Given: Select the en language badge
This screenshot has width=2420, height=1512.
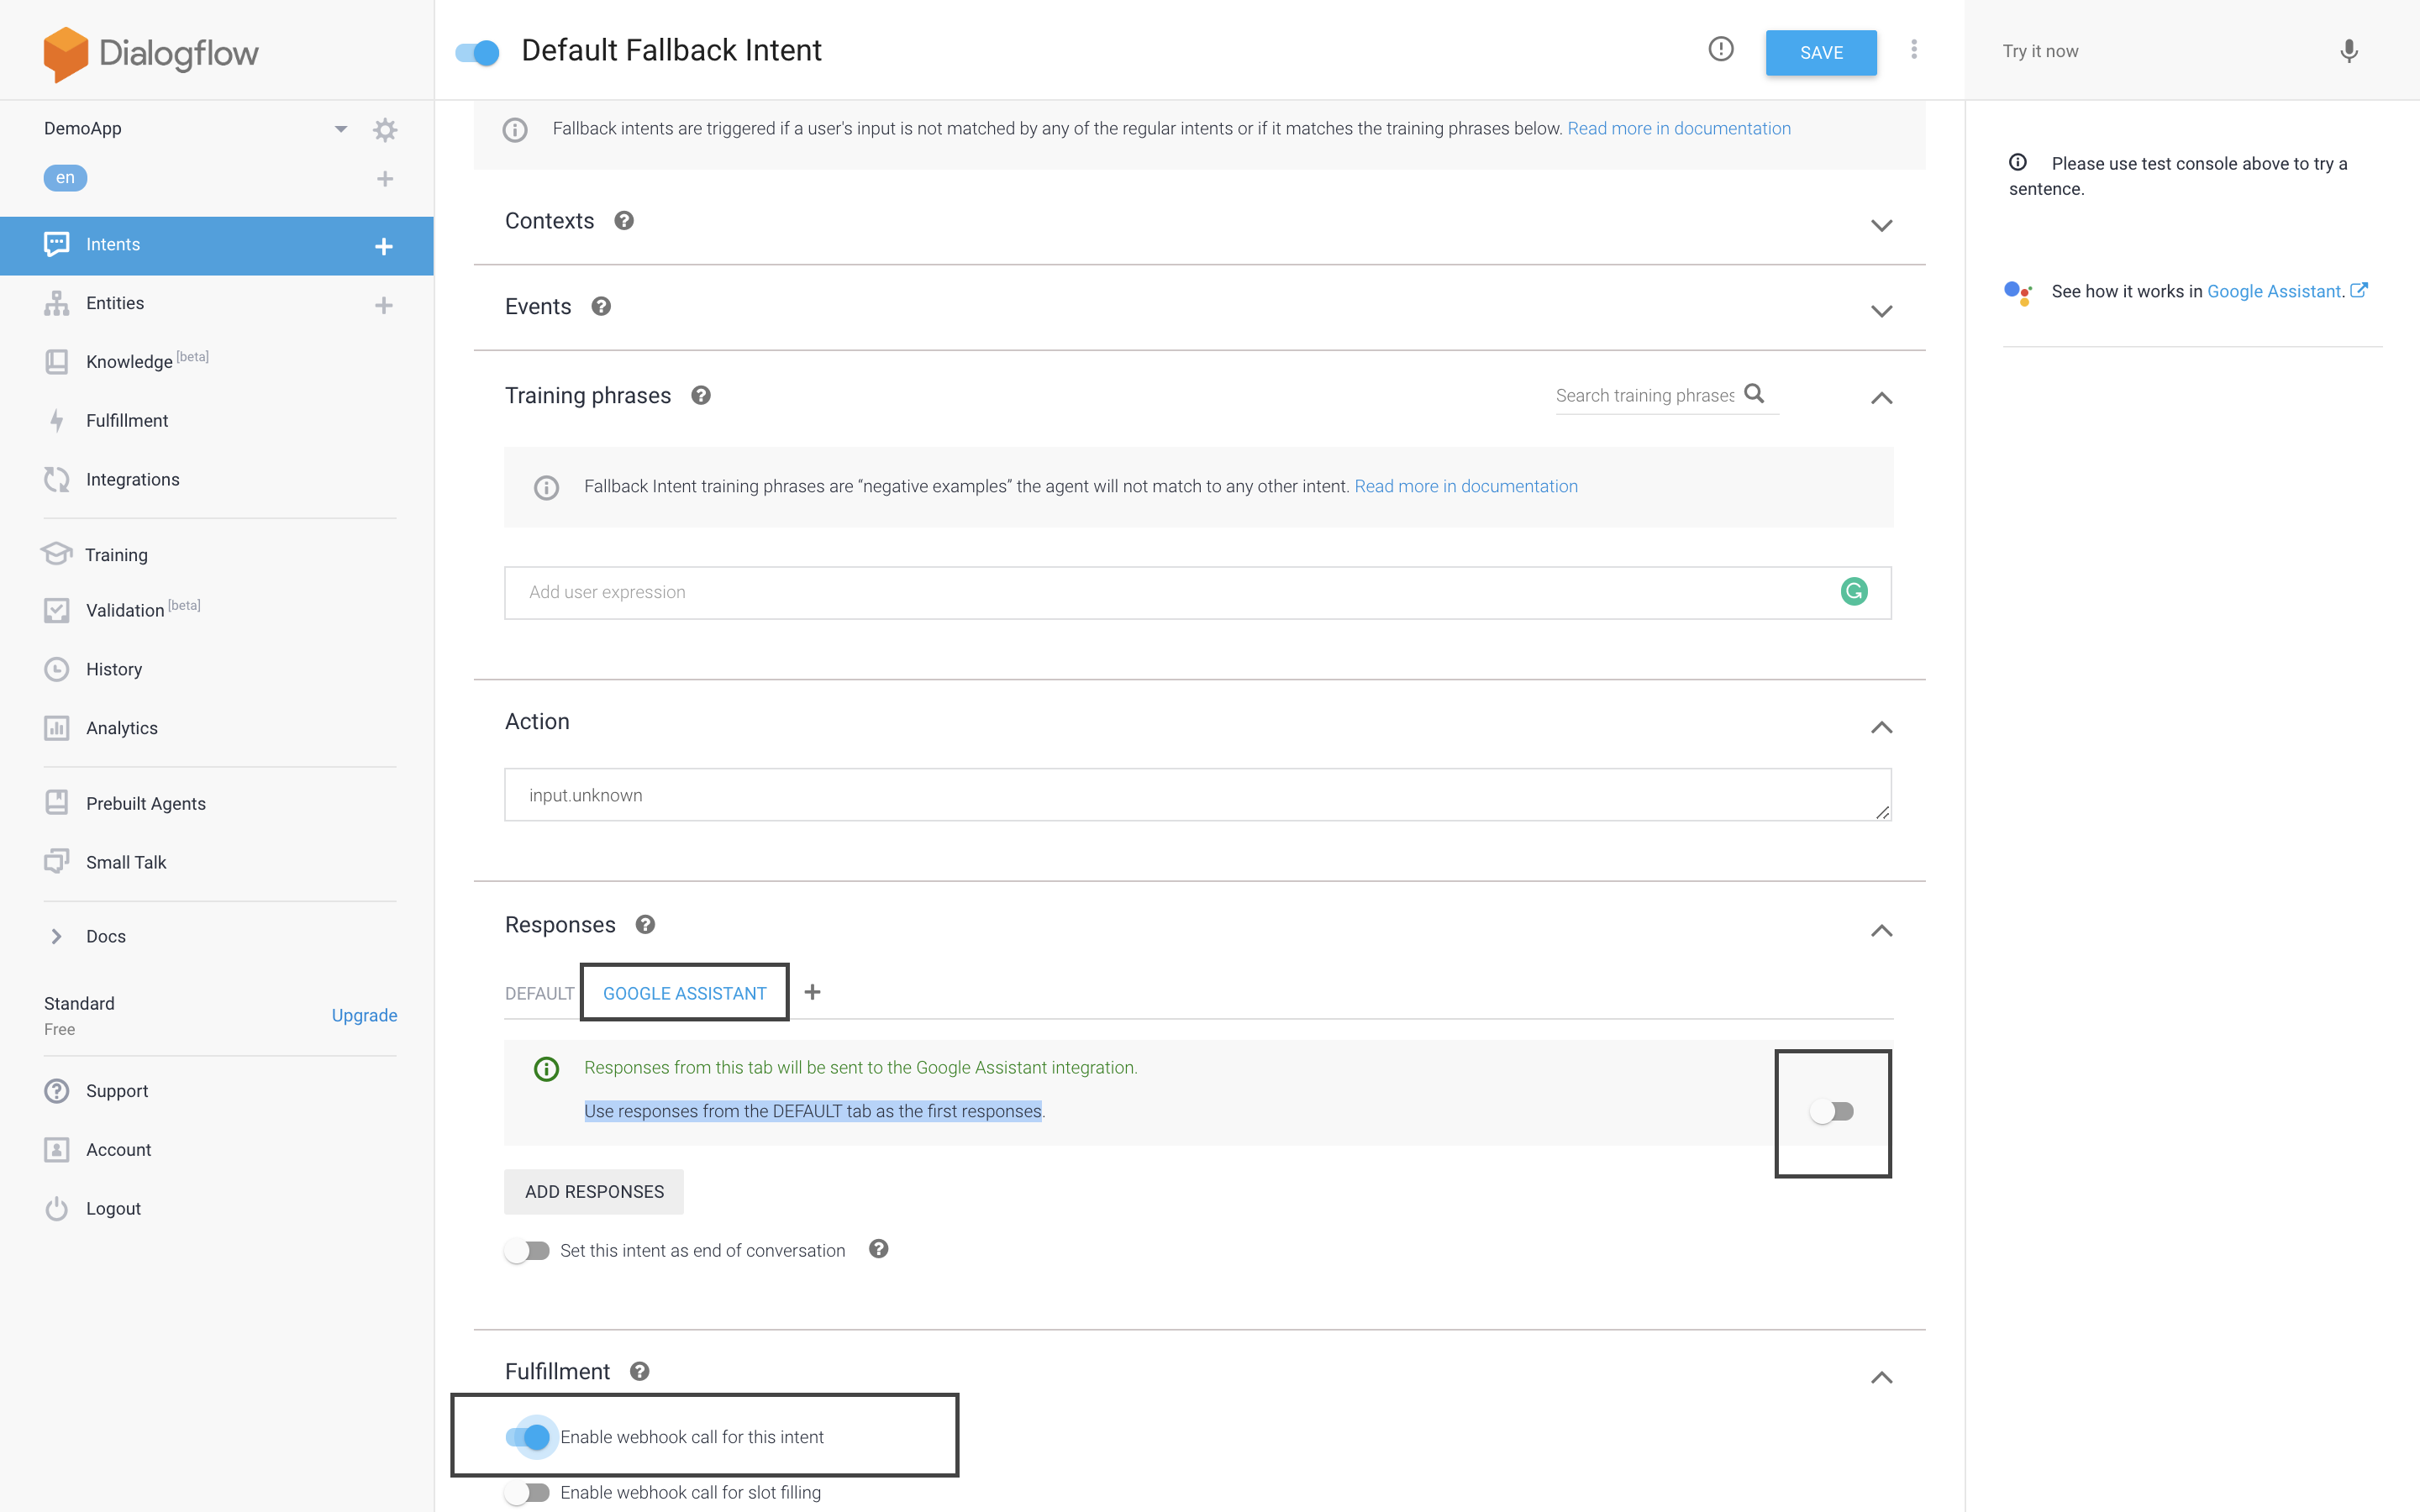Looking at the screenshot, I should point(65,178).
